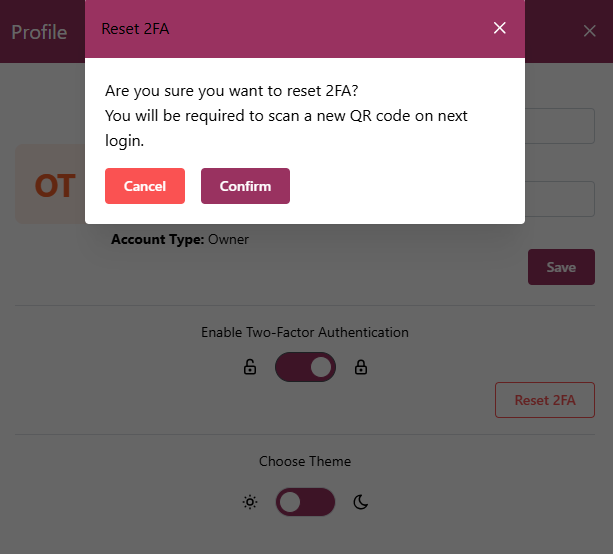Click the OT avatar thumbnail
This screenshot has height=554, width=613.
point(52,186)
